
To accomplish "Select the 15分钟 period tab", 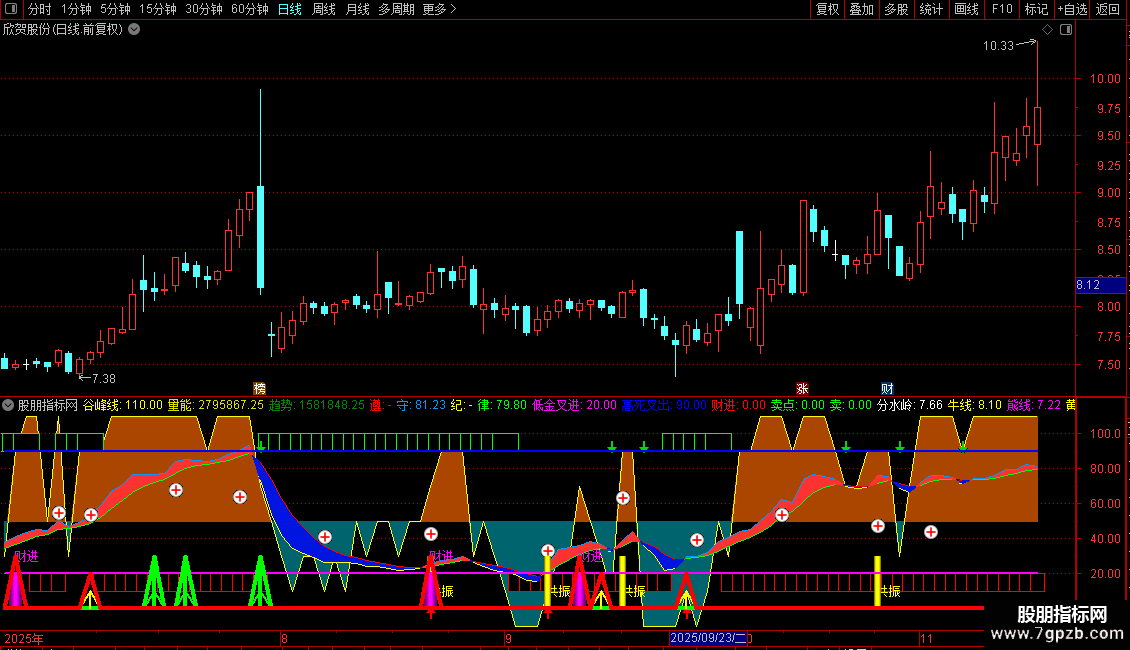I will pyautogui.click(x=157, y=9).
